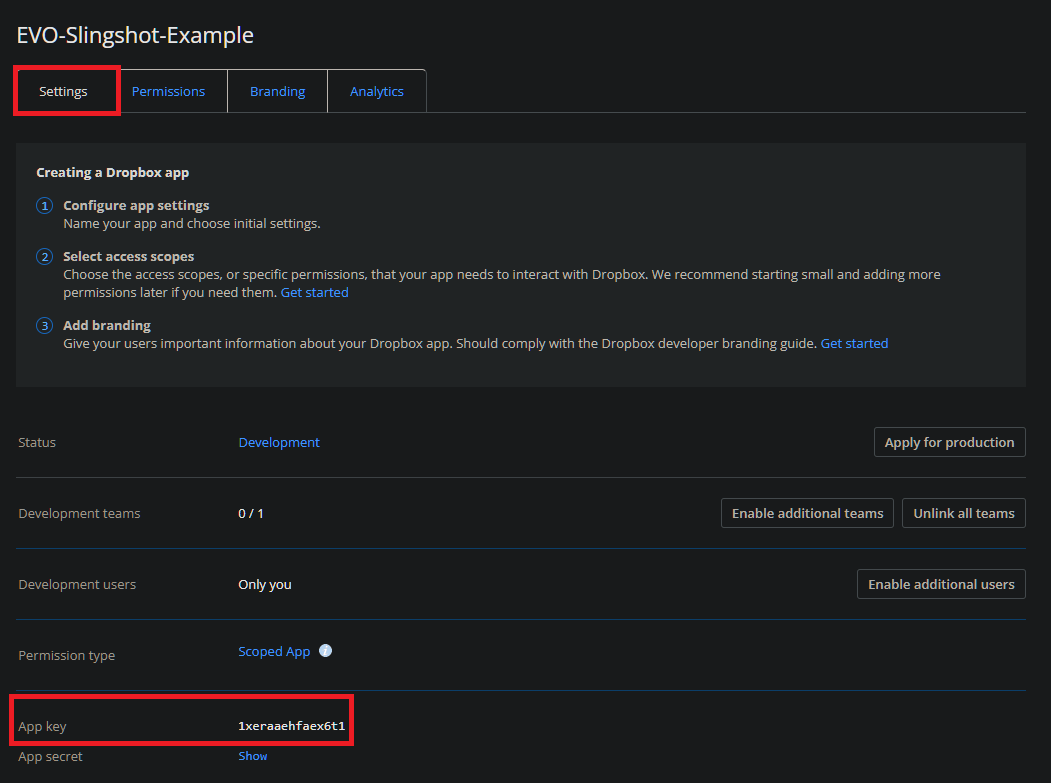Click the Development teams label
The width and height of the screenshot is (1051, 783).
tap(79, 514)
